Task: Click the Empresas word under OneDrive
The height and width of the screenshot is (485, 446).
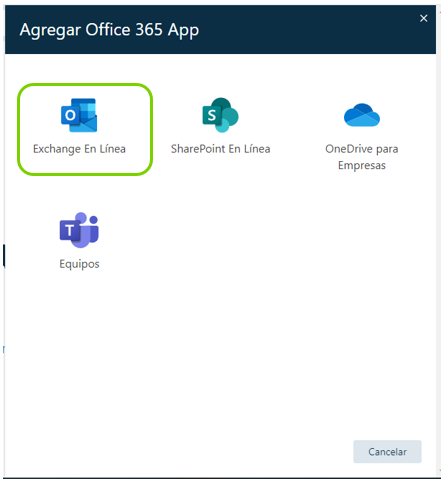Action: tap(362, 165)
